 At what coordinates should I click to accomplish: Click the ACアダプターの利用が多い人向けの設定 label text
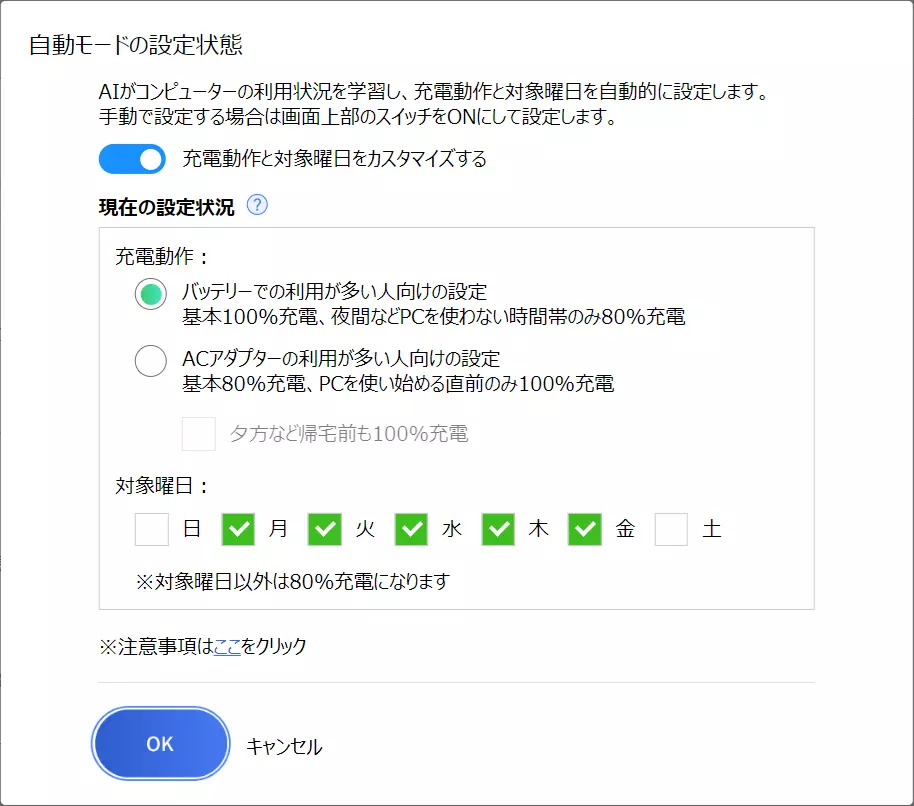341,358
